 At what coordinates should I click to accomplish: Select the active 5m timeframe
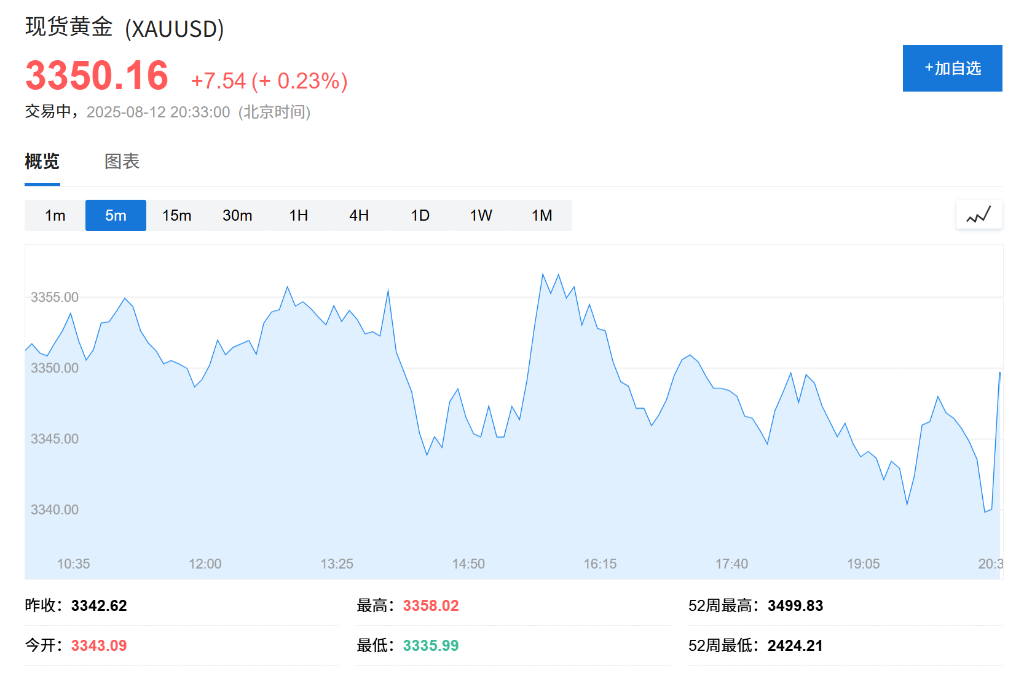tap(116, 216)
